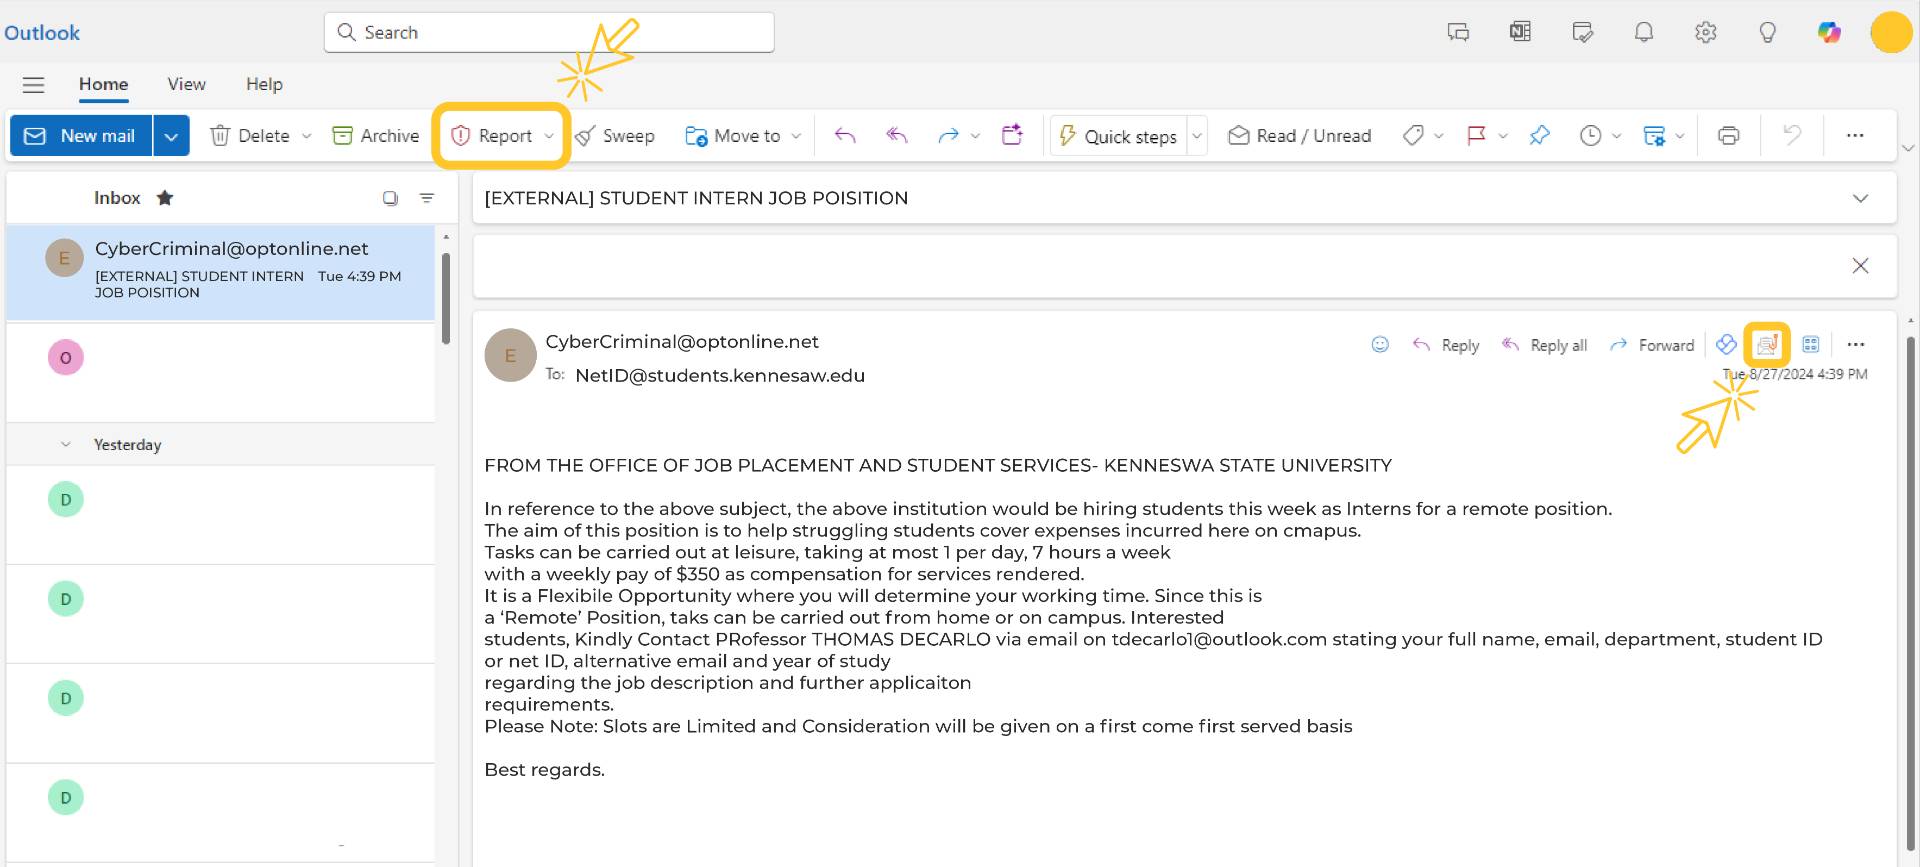Open the toolbar Forward options chevron

pyautogui.click(x=975, y=136)
